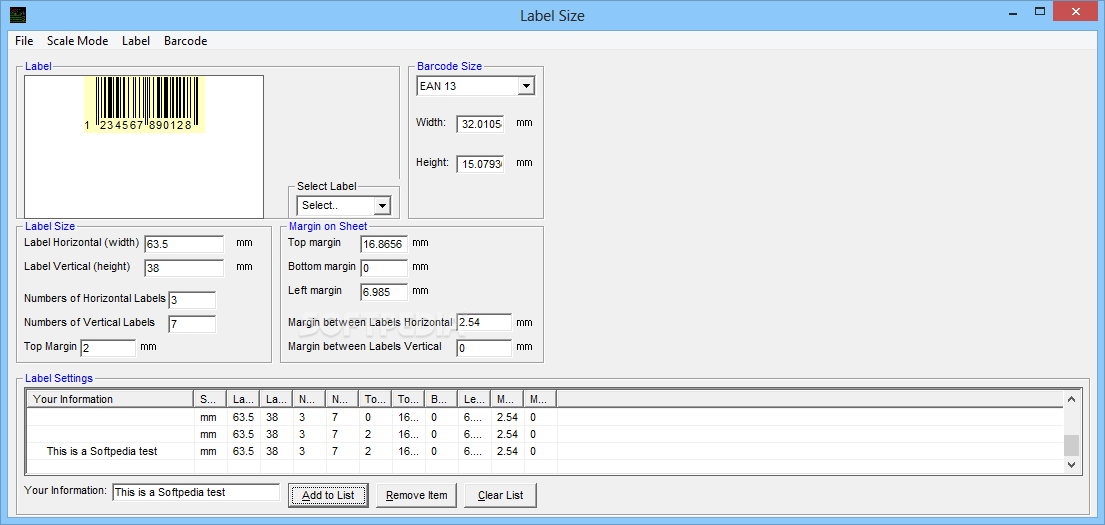Click the Bottom margin field
1105x525 pixels.
[384, 268]
